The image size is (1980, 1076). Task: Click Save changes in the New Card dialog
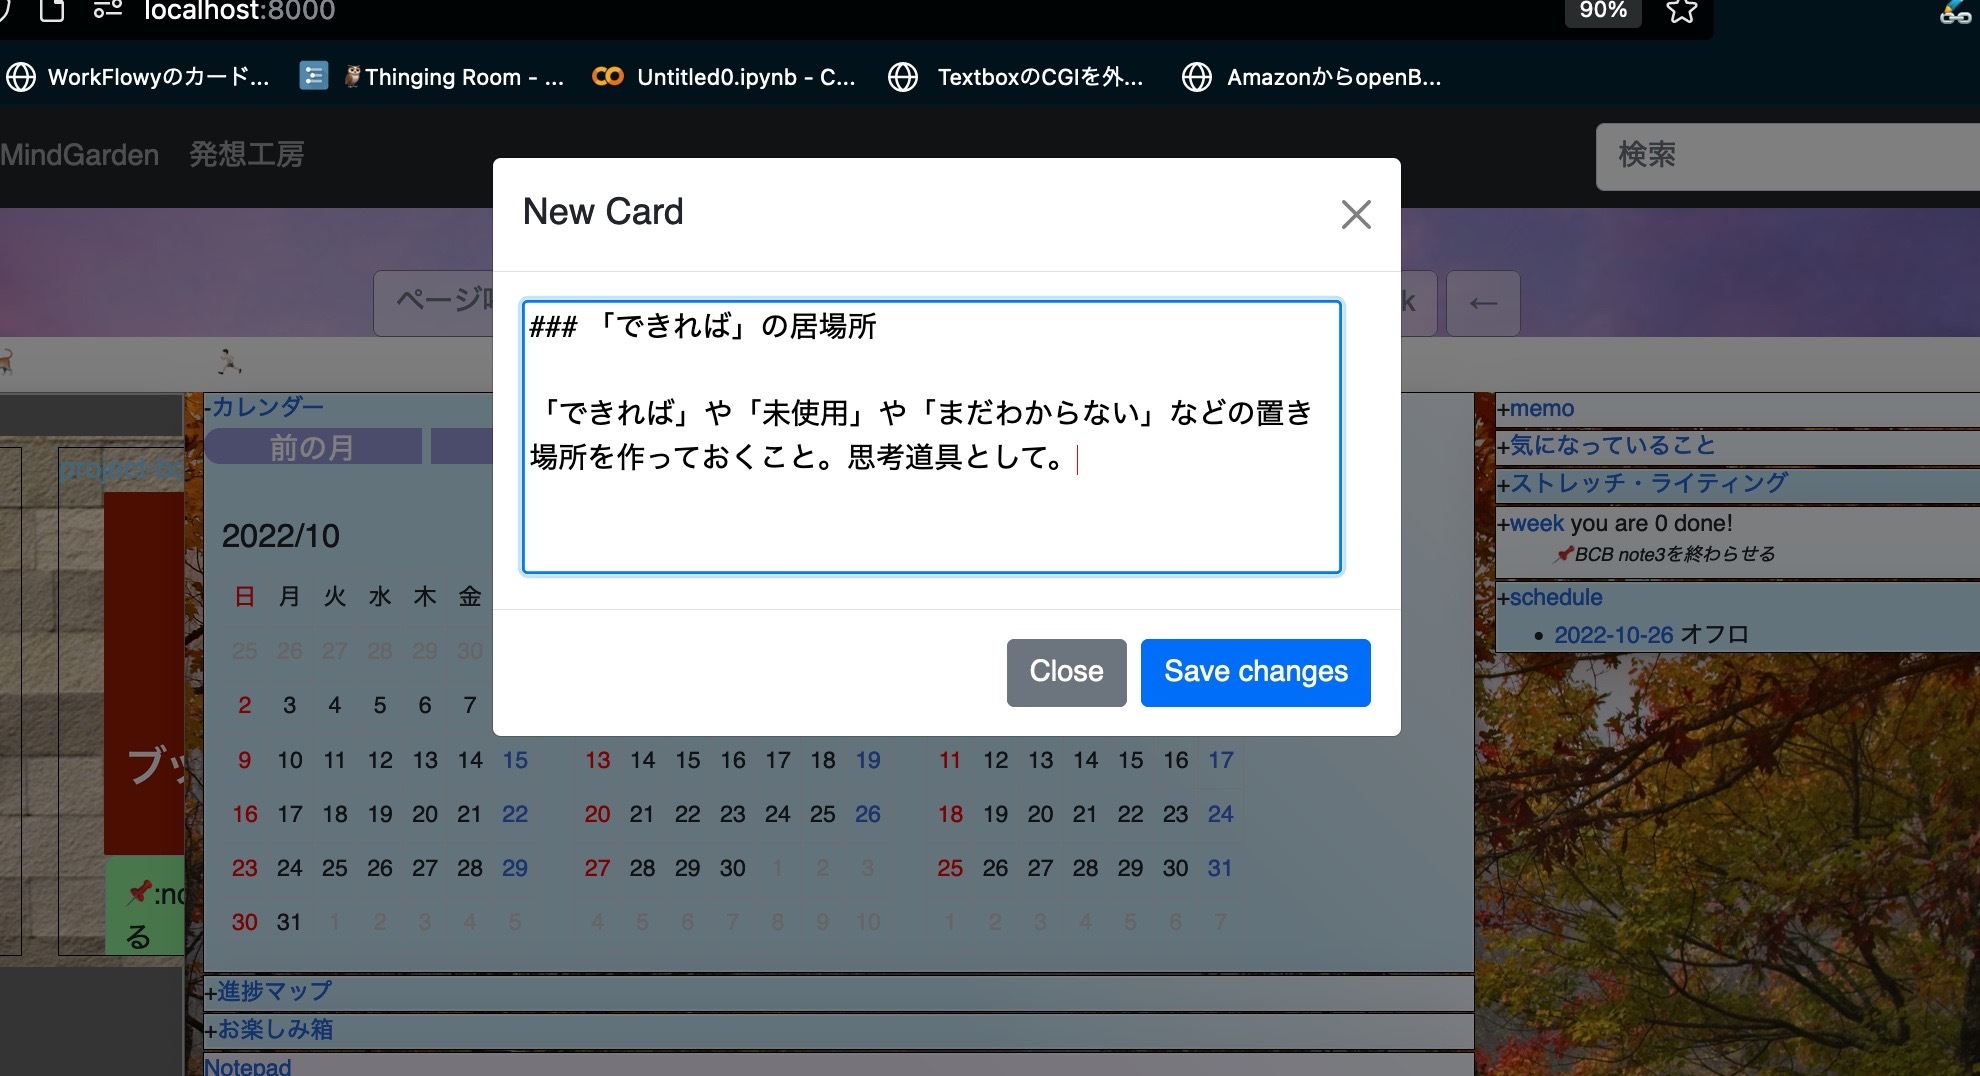click(1255, 672)
